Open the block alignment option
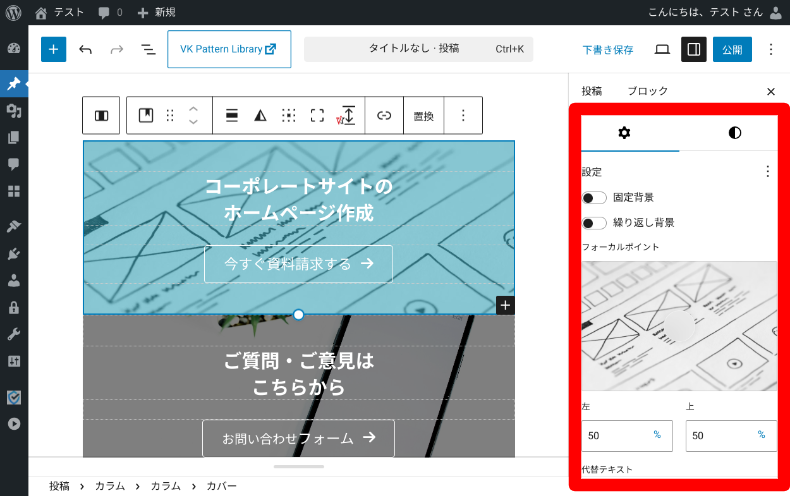This screenshot has width=790, height=496. 232,115
